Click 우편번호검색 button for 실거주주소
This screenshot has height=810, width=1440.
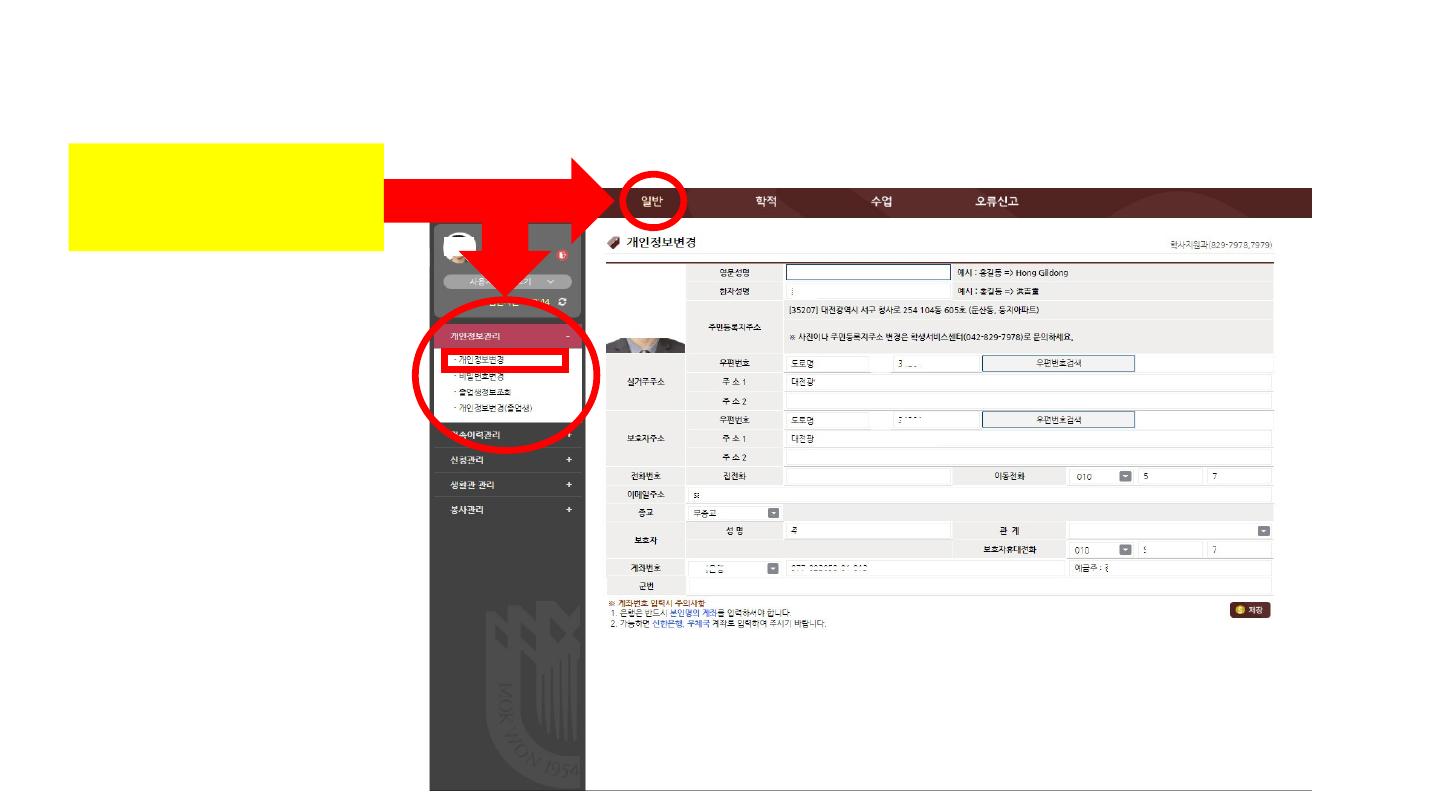tap(1058, 364)
